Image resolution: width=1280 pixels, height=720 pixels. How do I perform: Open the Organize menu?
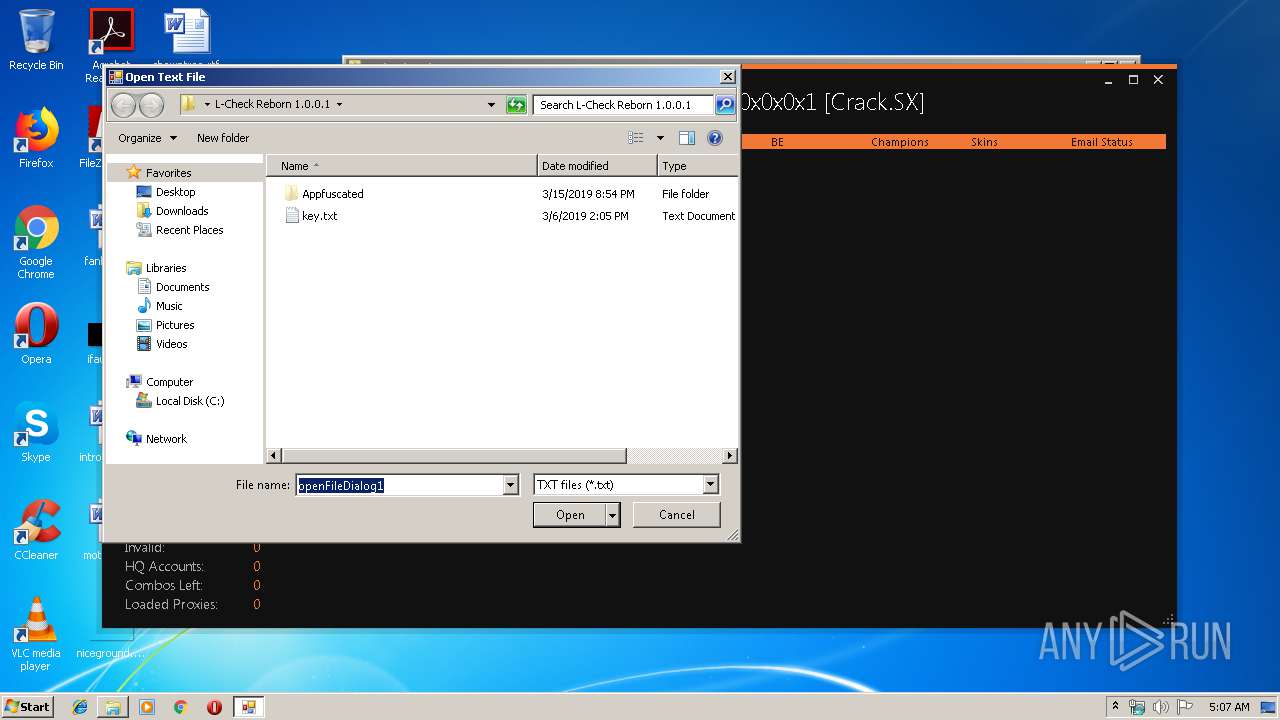pyautogui.click(x=147, y=138)
